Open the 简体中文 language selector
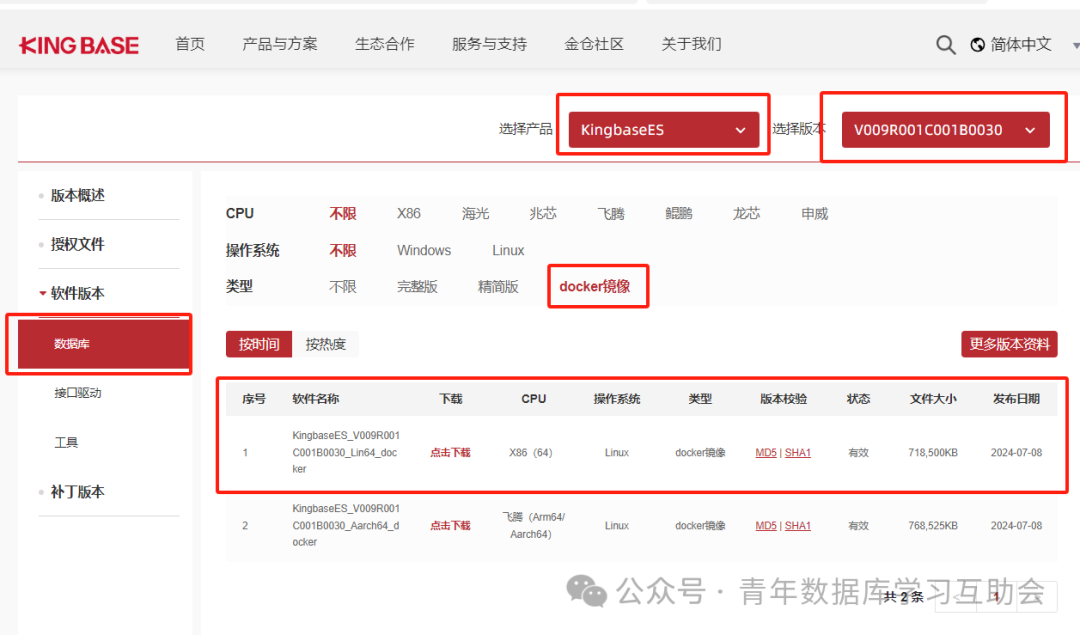1080x635 pixels. coord(1021,45)
